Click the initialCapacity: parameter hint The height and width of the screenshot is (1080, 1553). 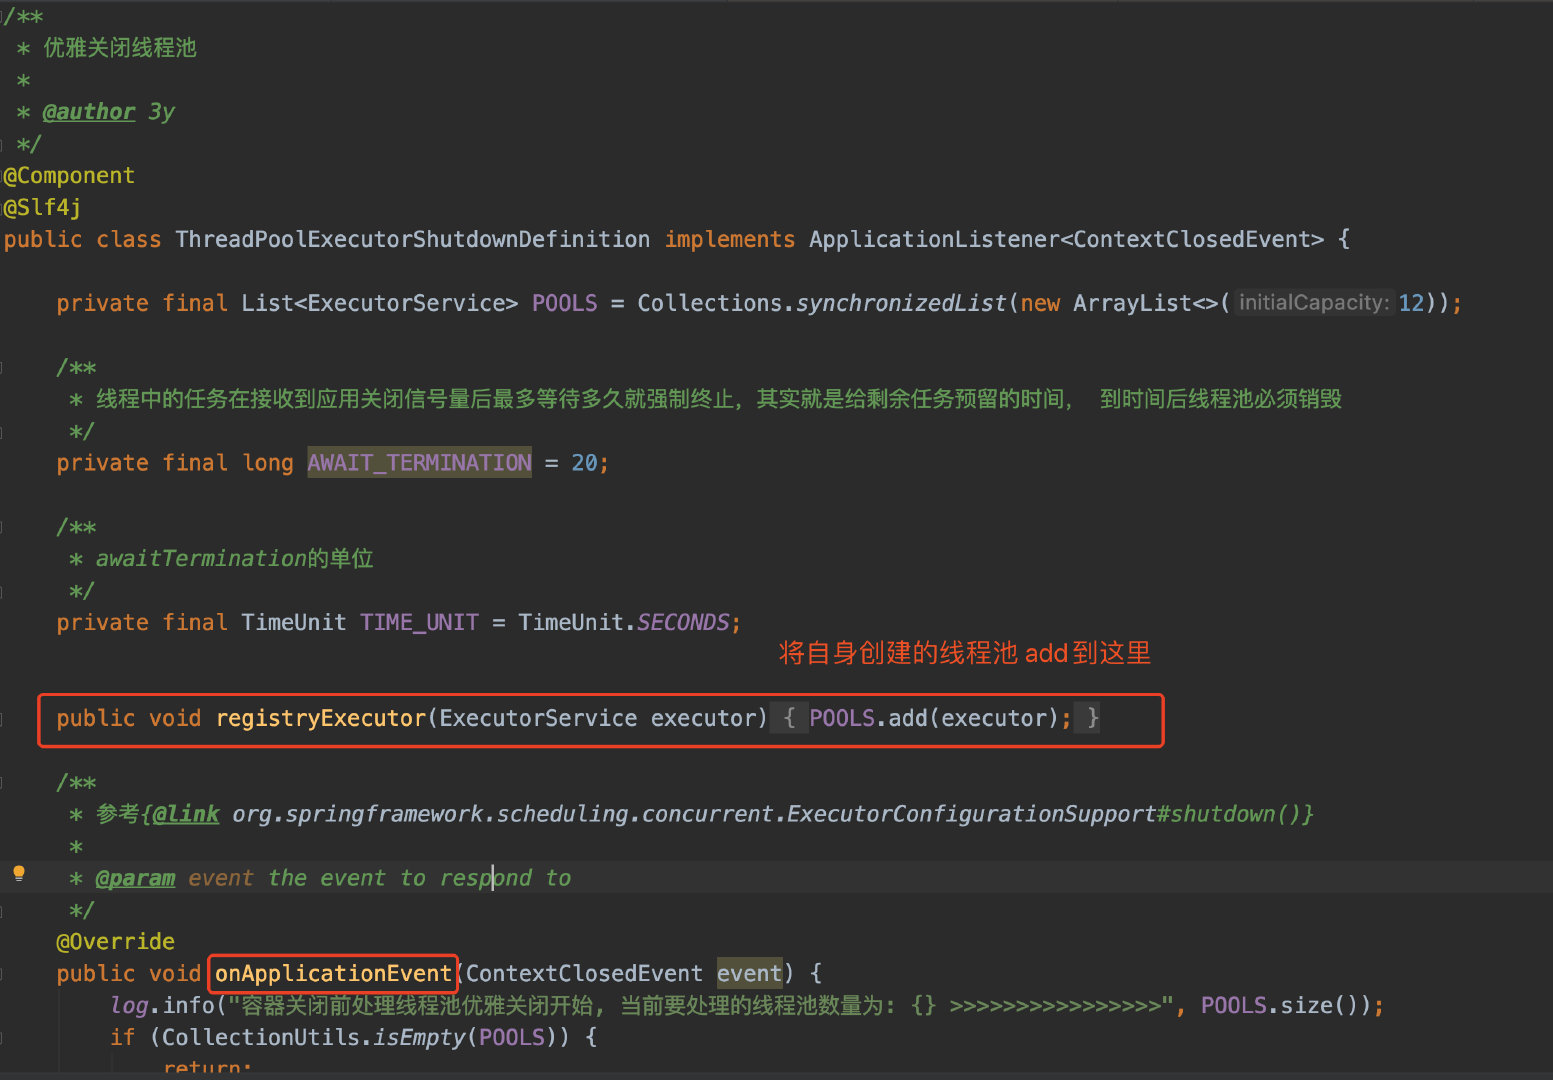[x=1313, y=303]
